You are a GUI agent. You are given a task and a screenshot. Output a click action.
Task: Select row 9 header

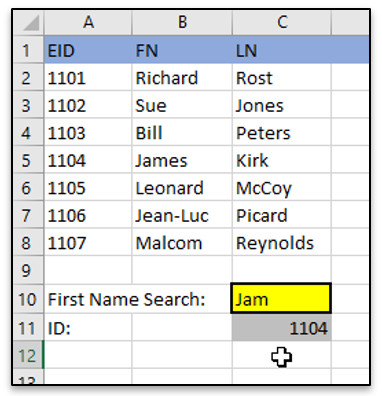28,270
